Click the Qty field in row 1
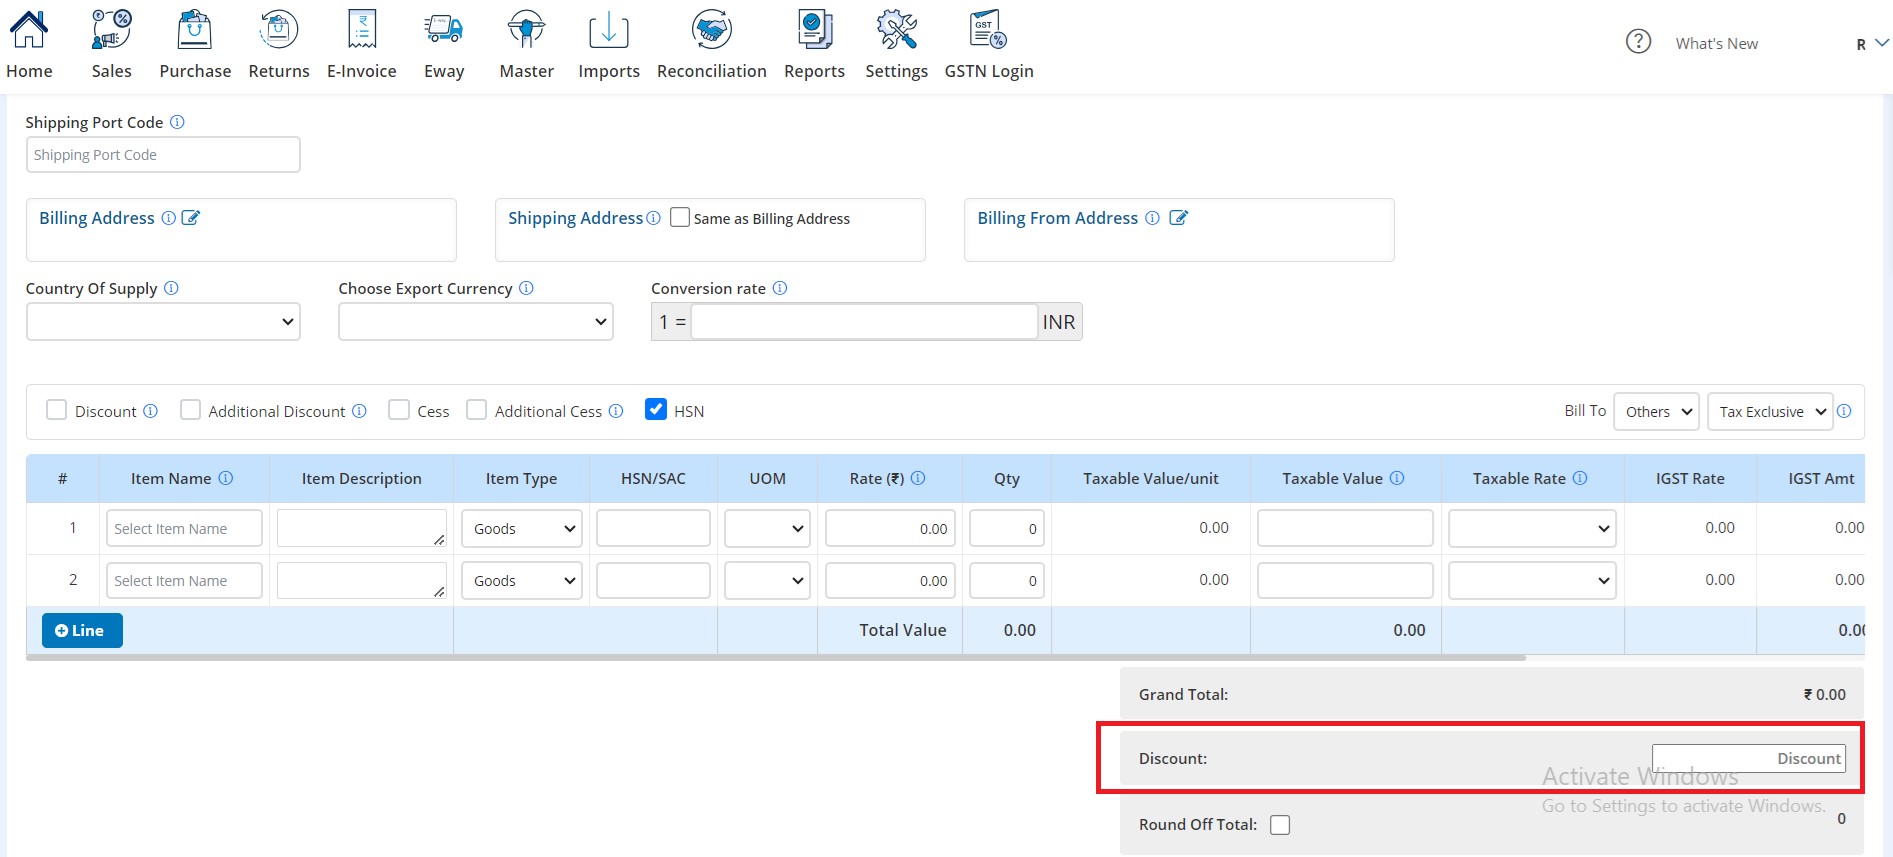 1007,528
